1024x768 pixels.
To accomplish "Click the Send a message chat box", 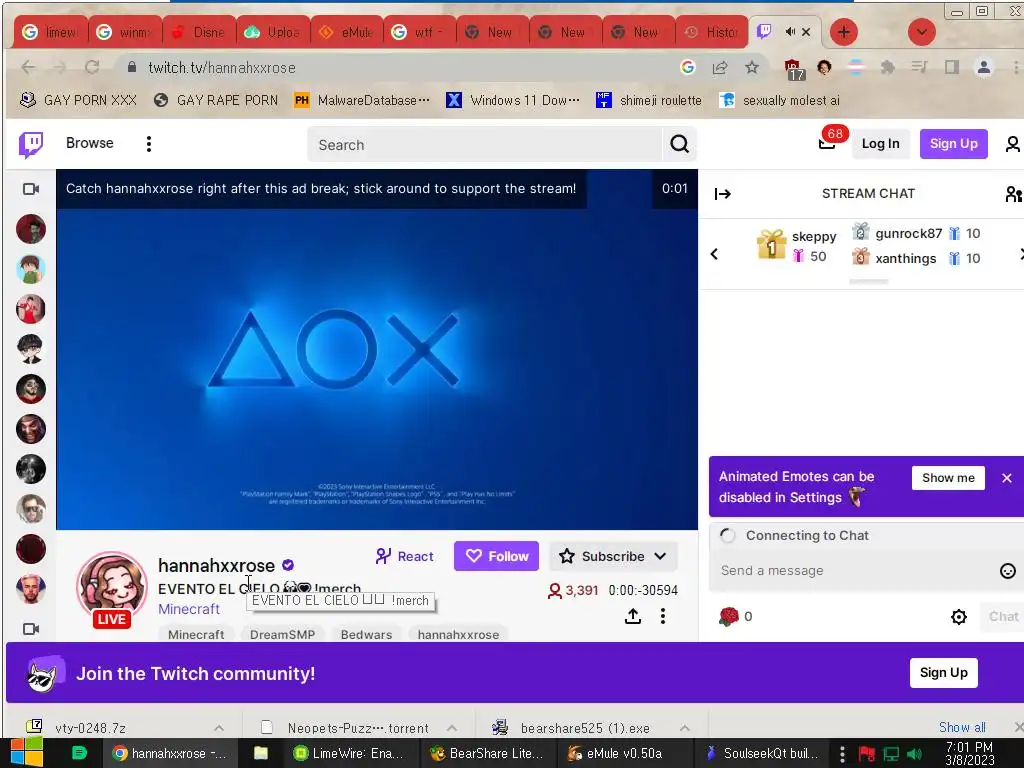I will pyautogui.click(x=856, y=571).
